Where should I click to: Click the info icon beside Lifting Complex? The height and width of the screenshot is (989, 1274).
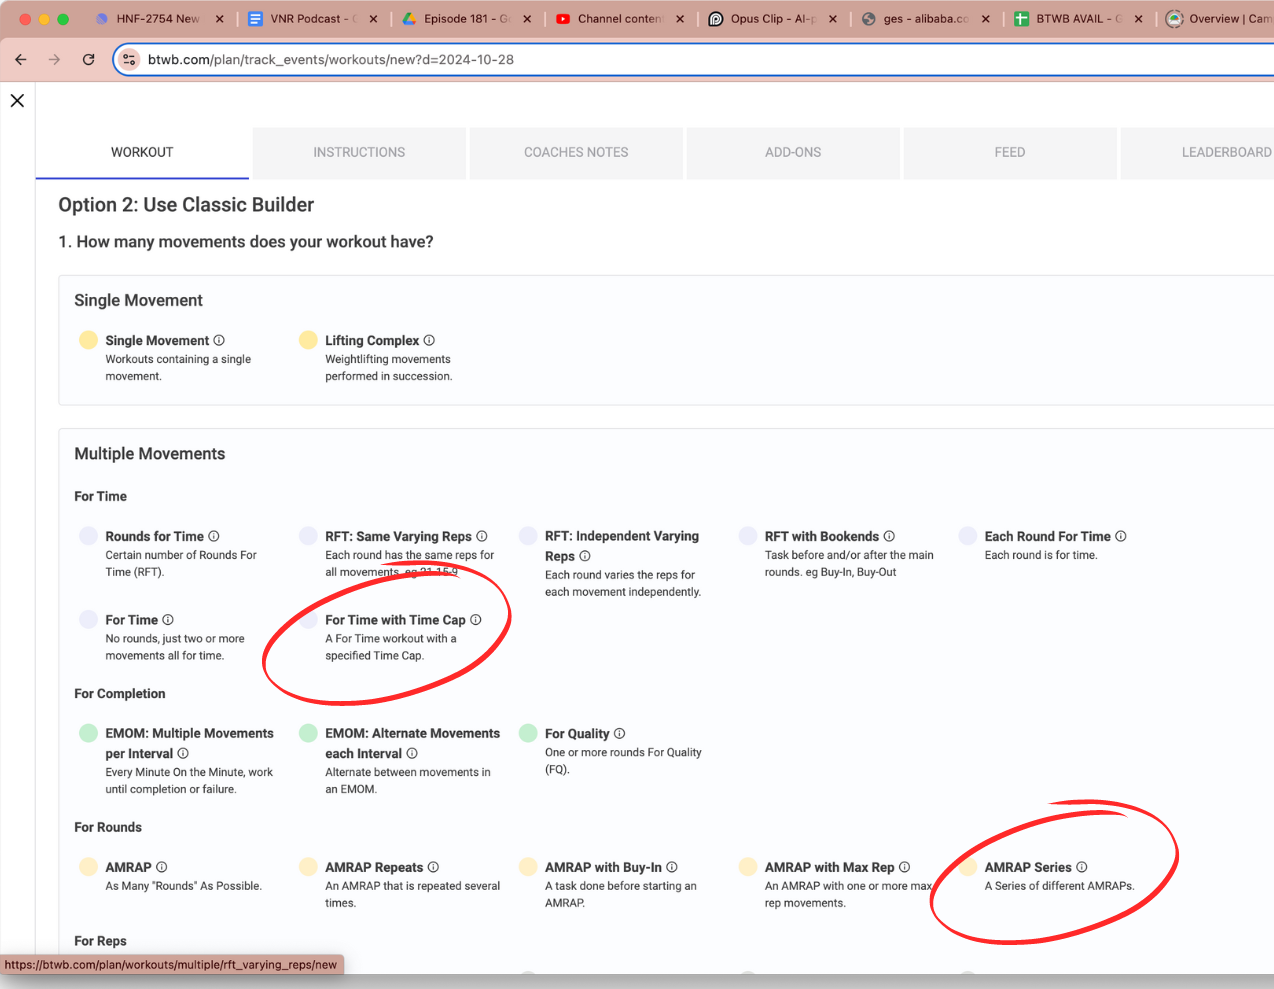pyautogui.click(x=429, y=340)
